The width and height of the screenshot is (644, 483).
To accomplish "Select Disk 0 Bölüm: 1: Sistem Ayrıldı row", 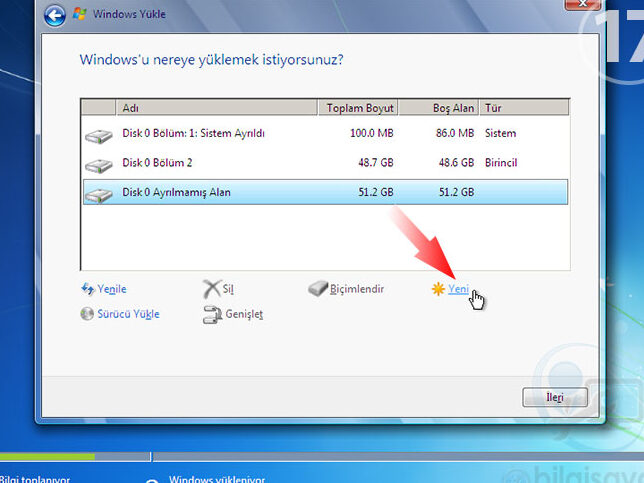I will (325, 133).
